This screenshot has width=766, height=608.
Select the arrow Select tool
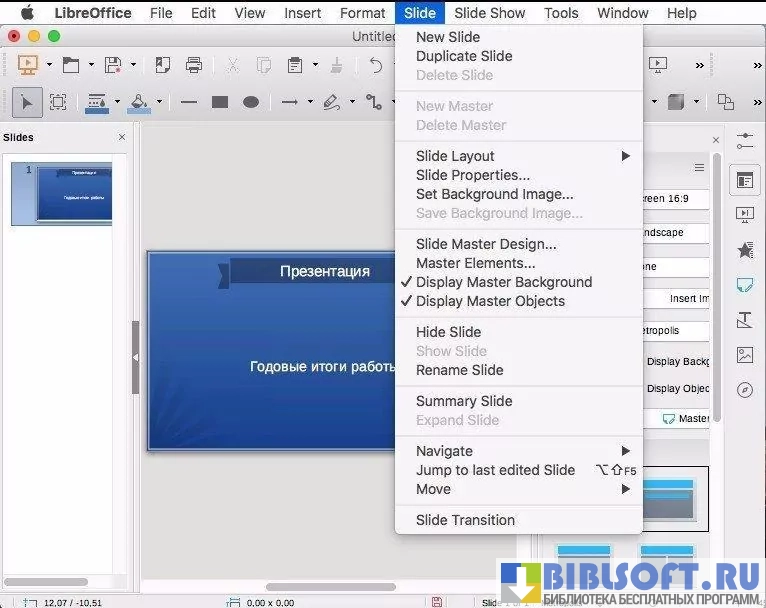[27, 102]
